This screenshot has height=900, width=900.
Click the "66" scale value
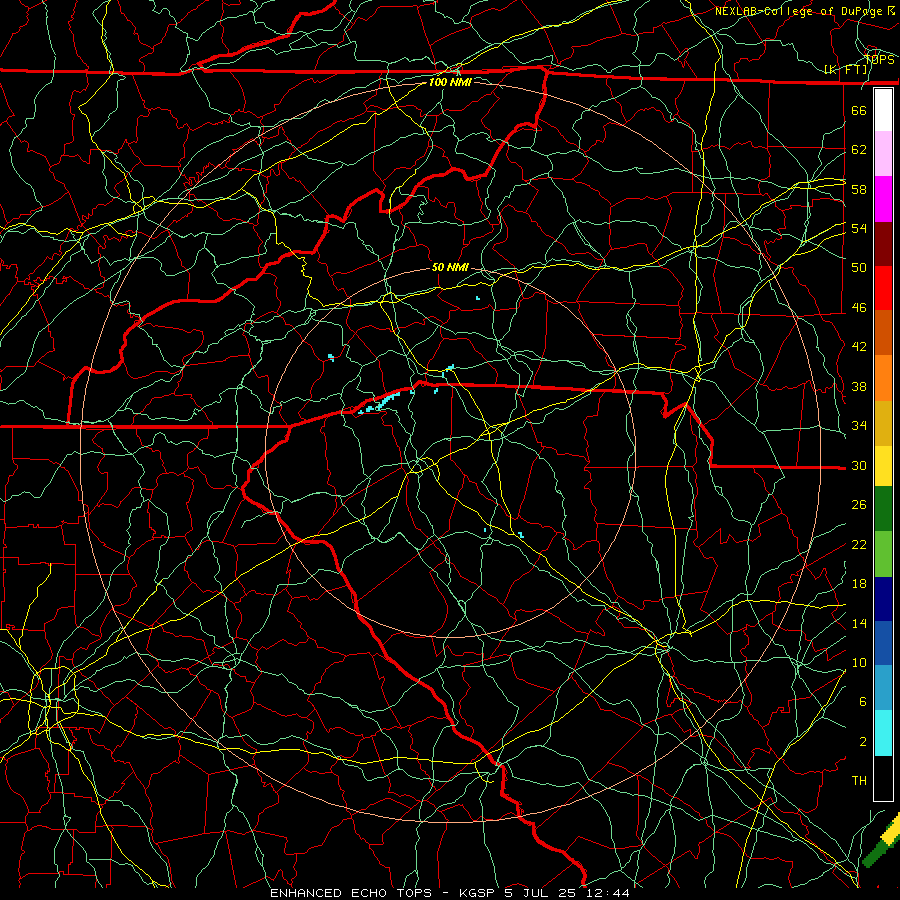point(859,110)
